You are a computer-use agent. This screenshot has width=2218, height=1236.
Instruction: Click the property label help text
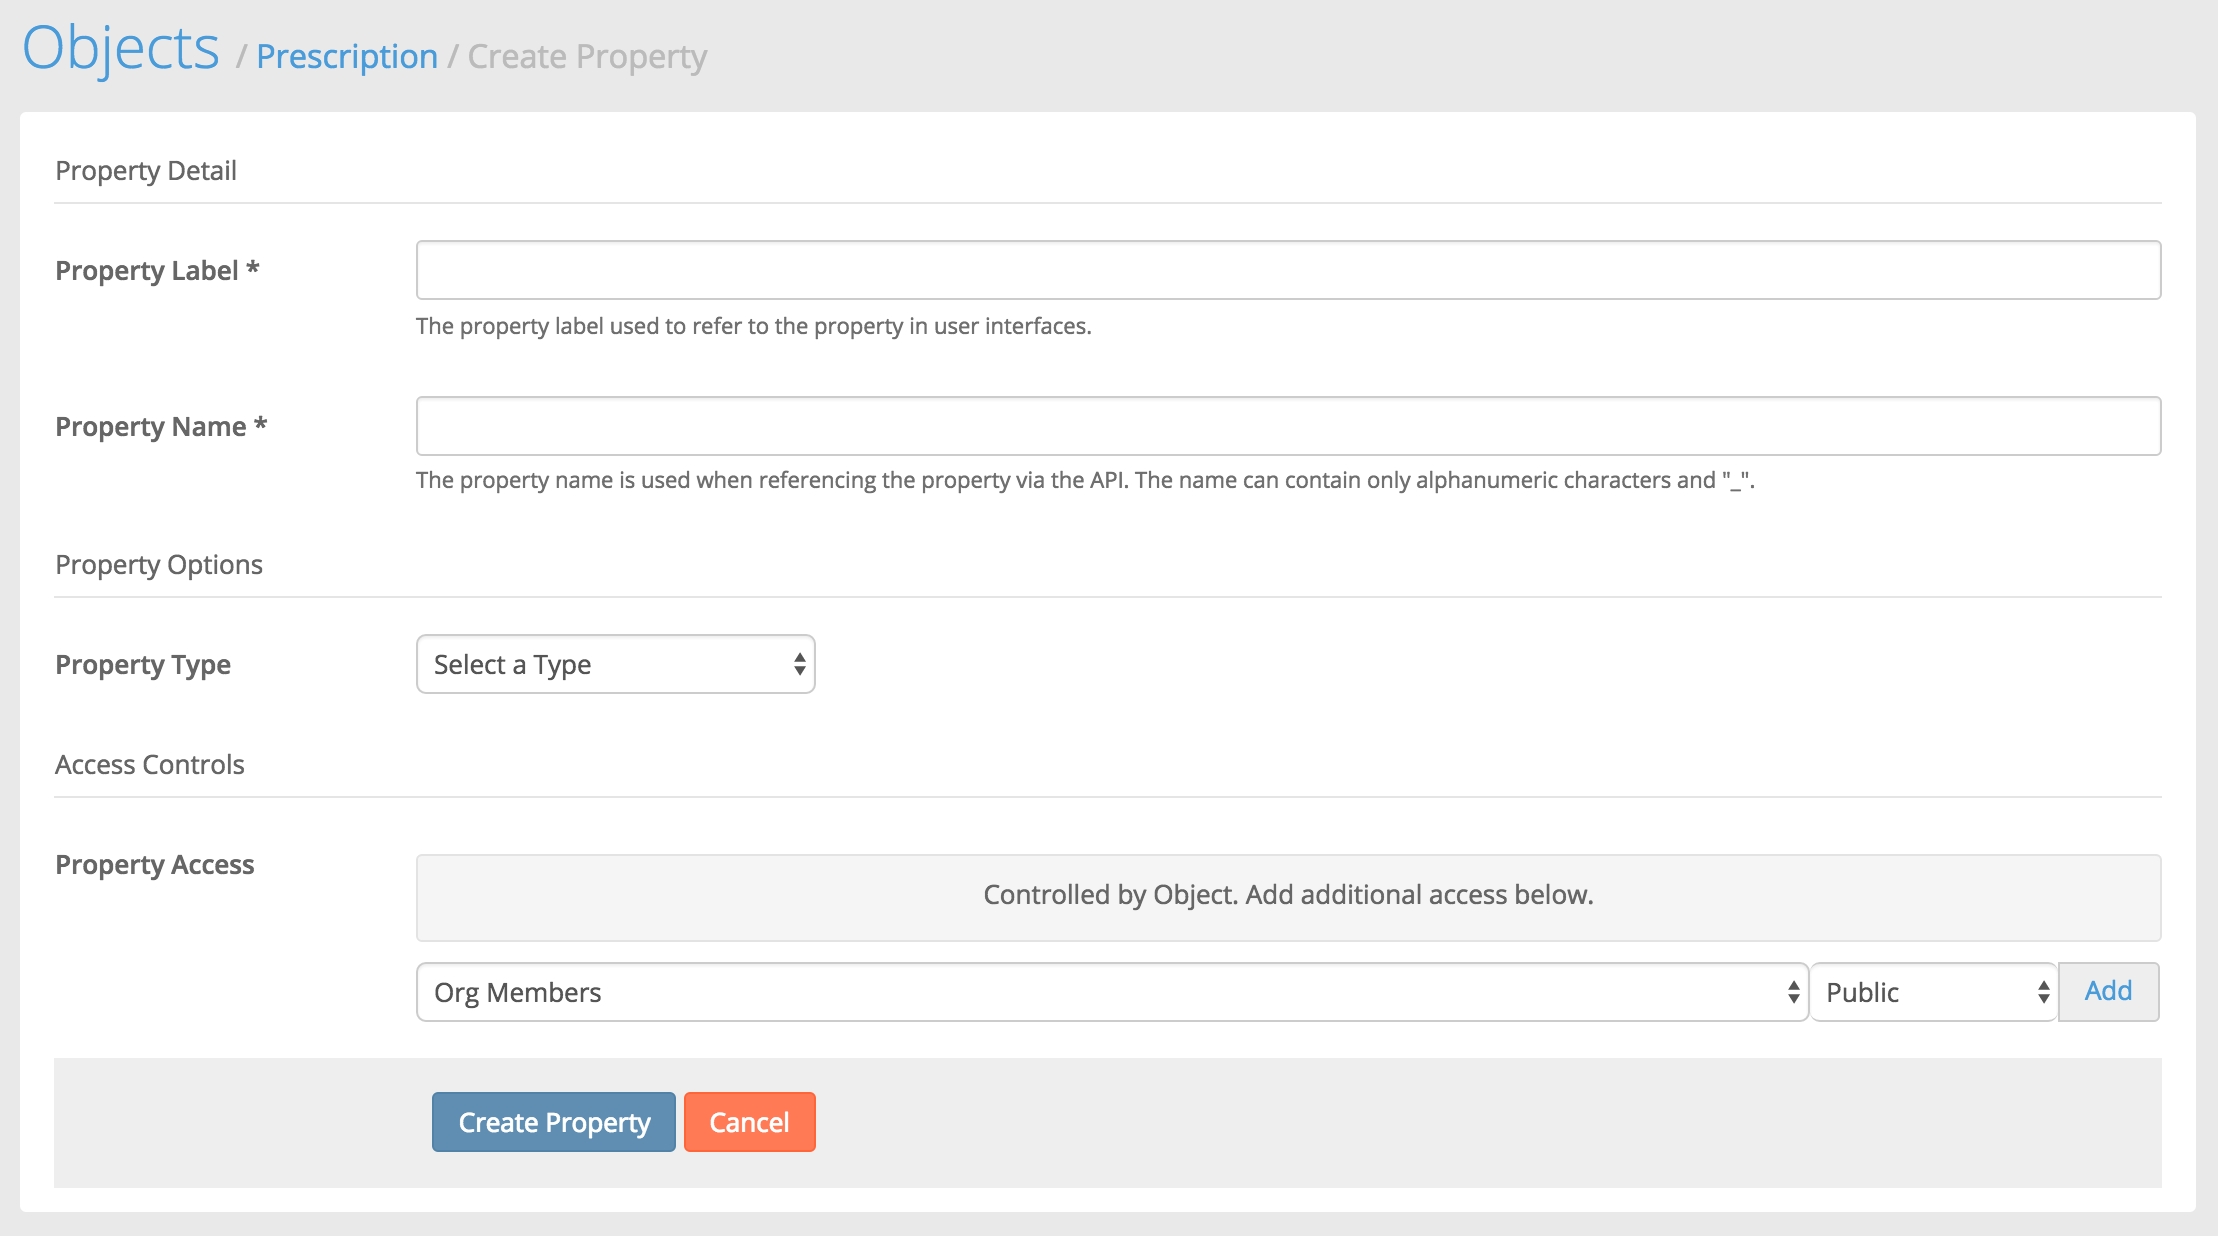[x=753, y=326]
